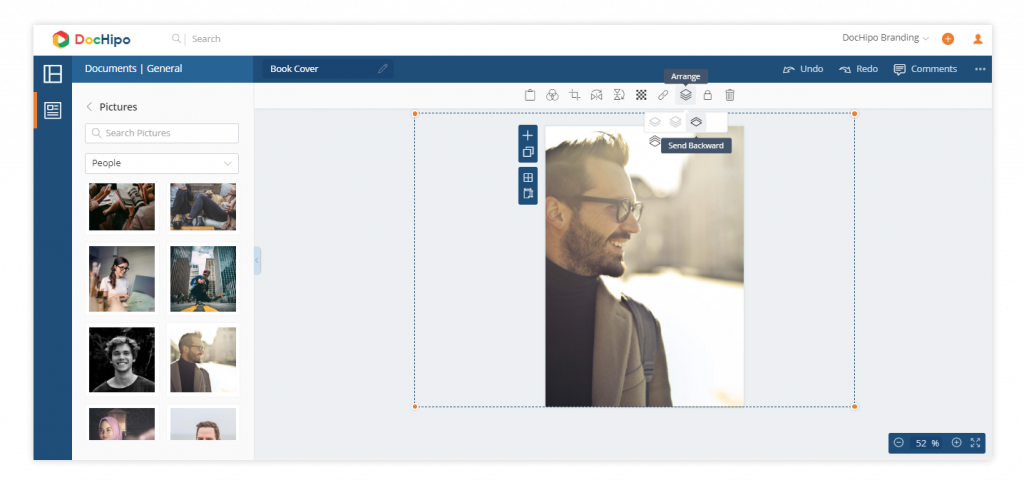Flip the image vertically with the hourglass icon
1024x485 pixels.
click(x=619, y=95)
